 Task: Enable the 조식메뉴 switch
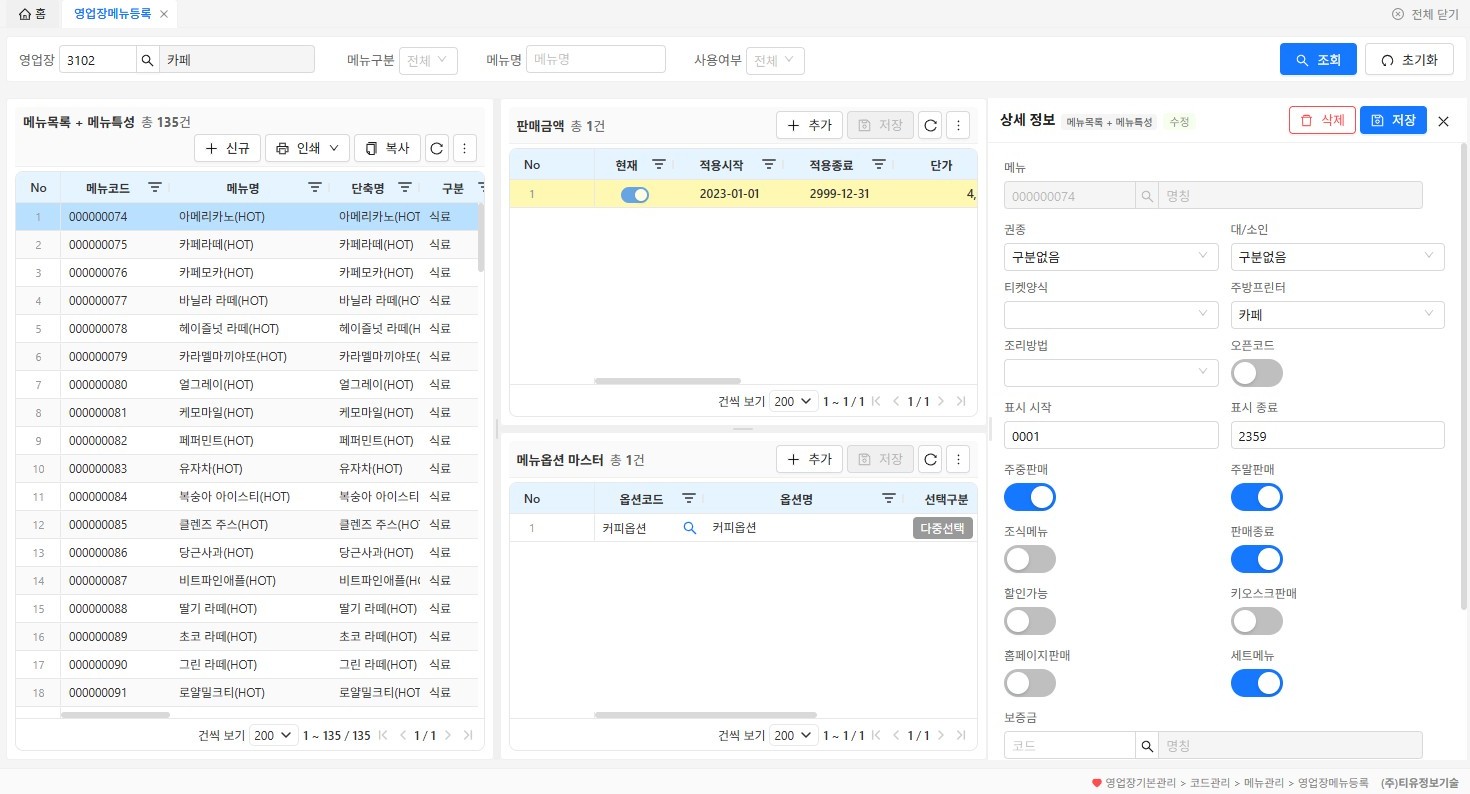(x=1030, y=559)
